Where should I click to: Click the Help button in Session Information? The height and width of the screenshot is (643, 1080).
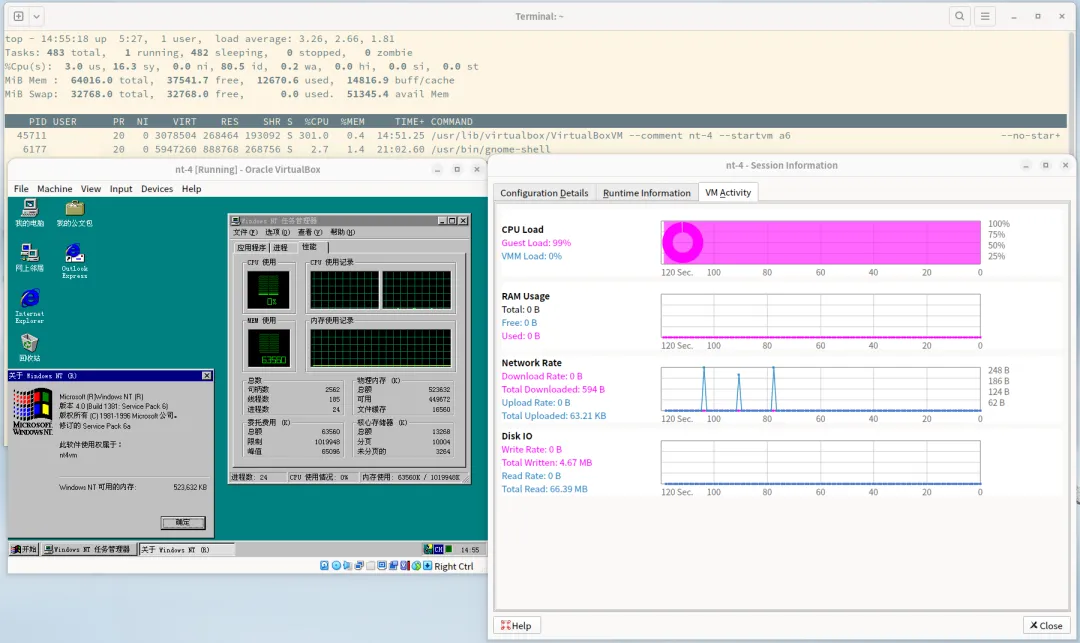click(x=517, y=625)
